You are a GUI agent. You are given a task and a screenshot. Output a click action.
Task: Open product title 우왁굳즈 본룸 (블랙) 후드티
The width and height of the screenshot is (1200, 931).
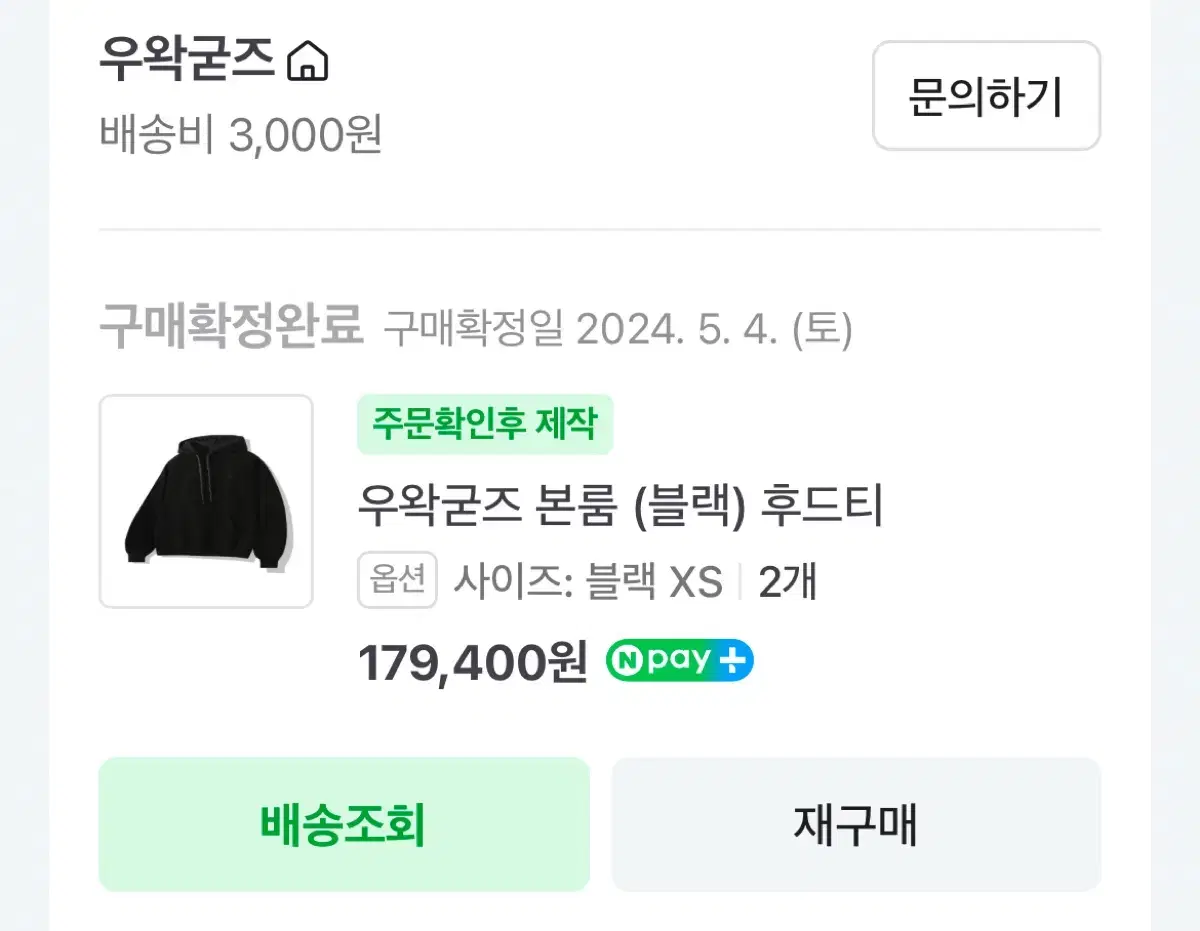pos(621,507)
